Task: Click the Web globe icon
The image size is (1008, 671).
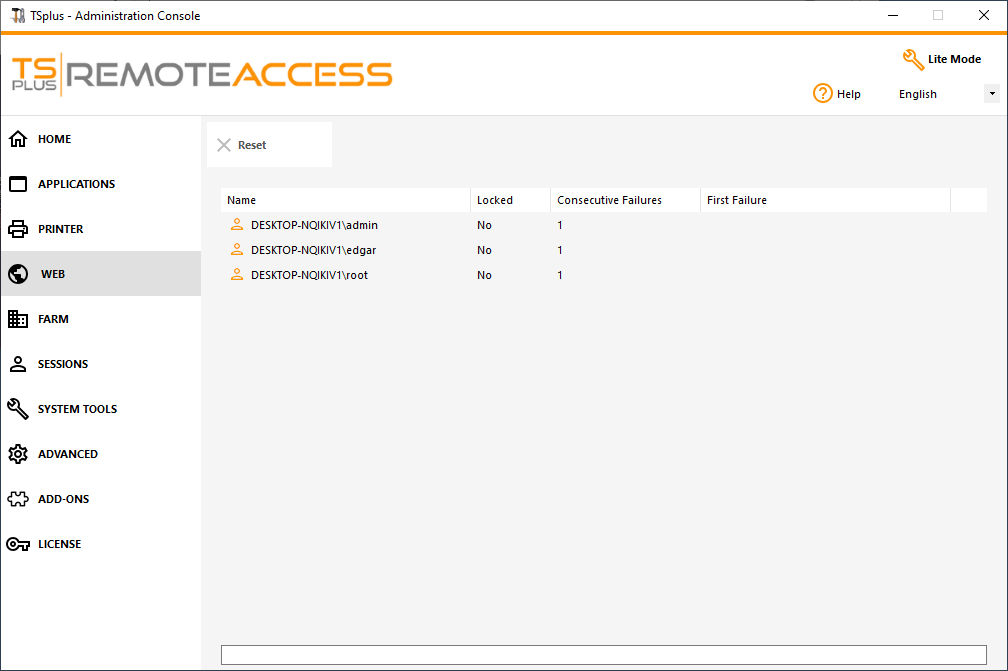Action: pos(17,273)
